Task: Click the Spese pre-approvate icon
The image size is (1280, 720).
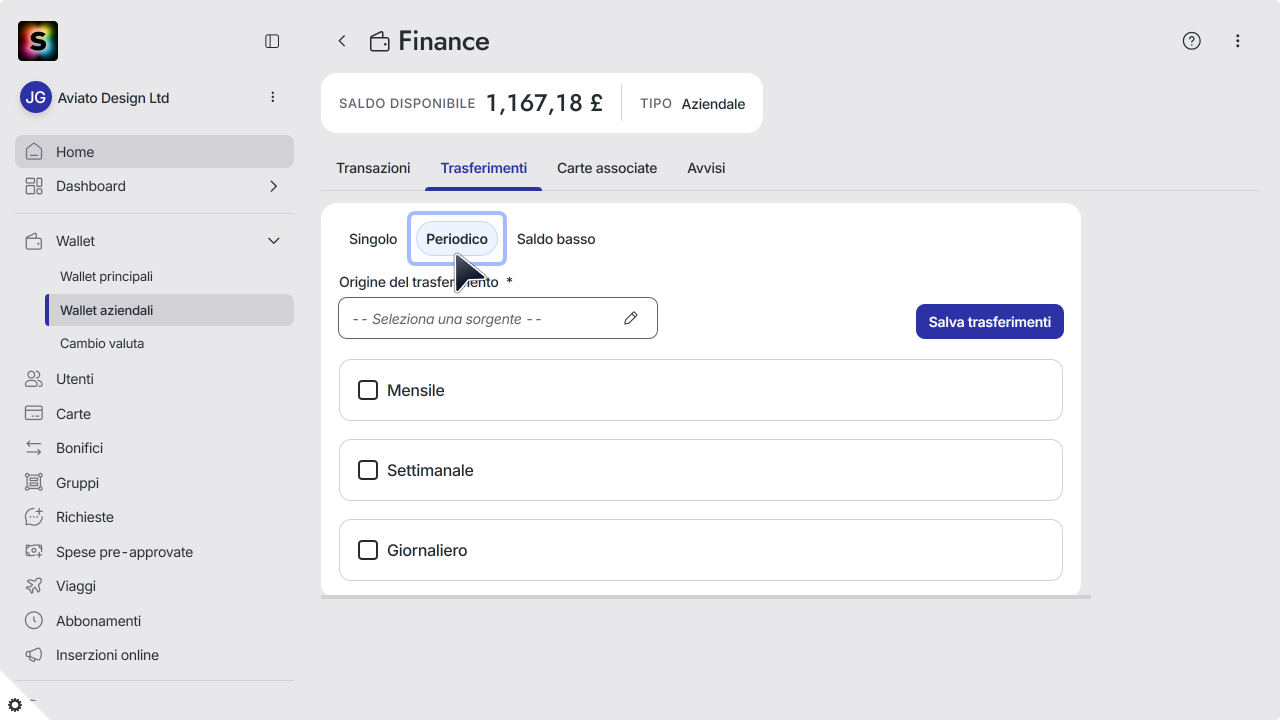Action: coord(34,552)
